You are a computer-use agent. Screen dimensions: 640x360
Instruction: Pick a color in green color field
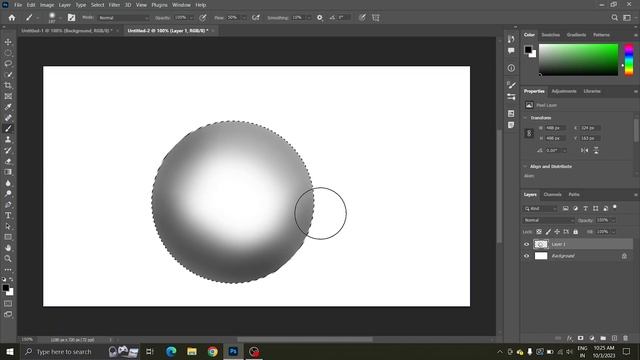[578, 60]
